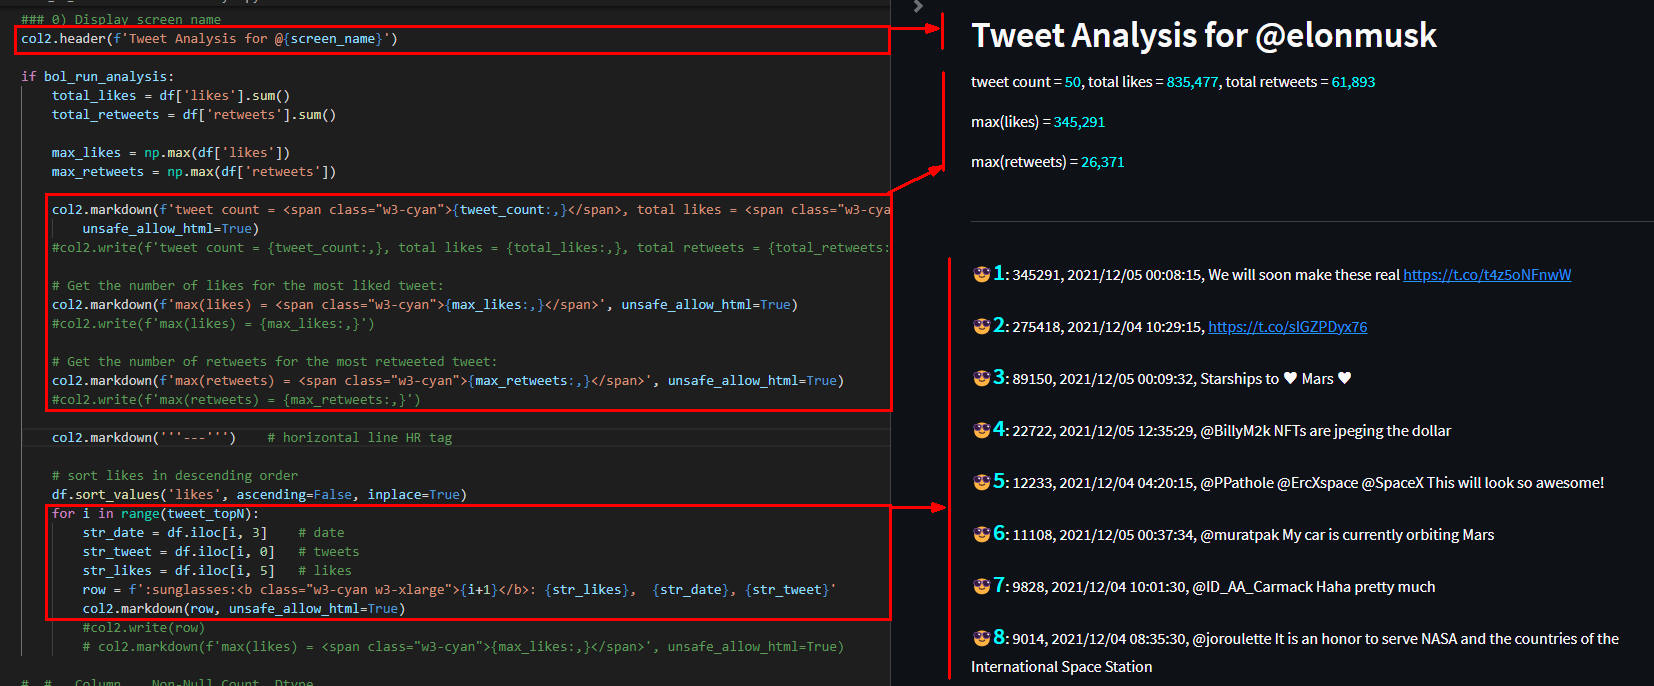The image size is (1654, 686).
Task: Click the cyan rank number 7
Action: point(999,585)
